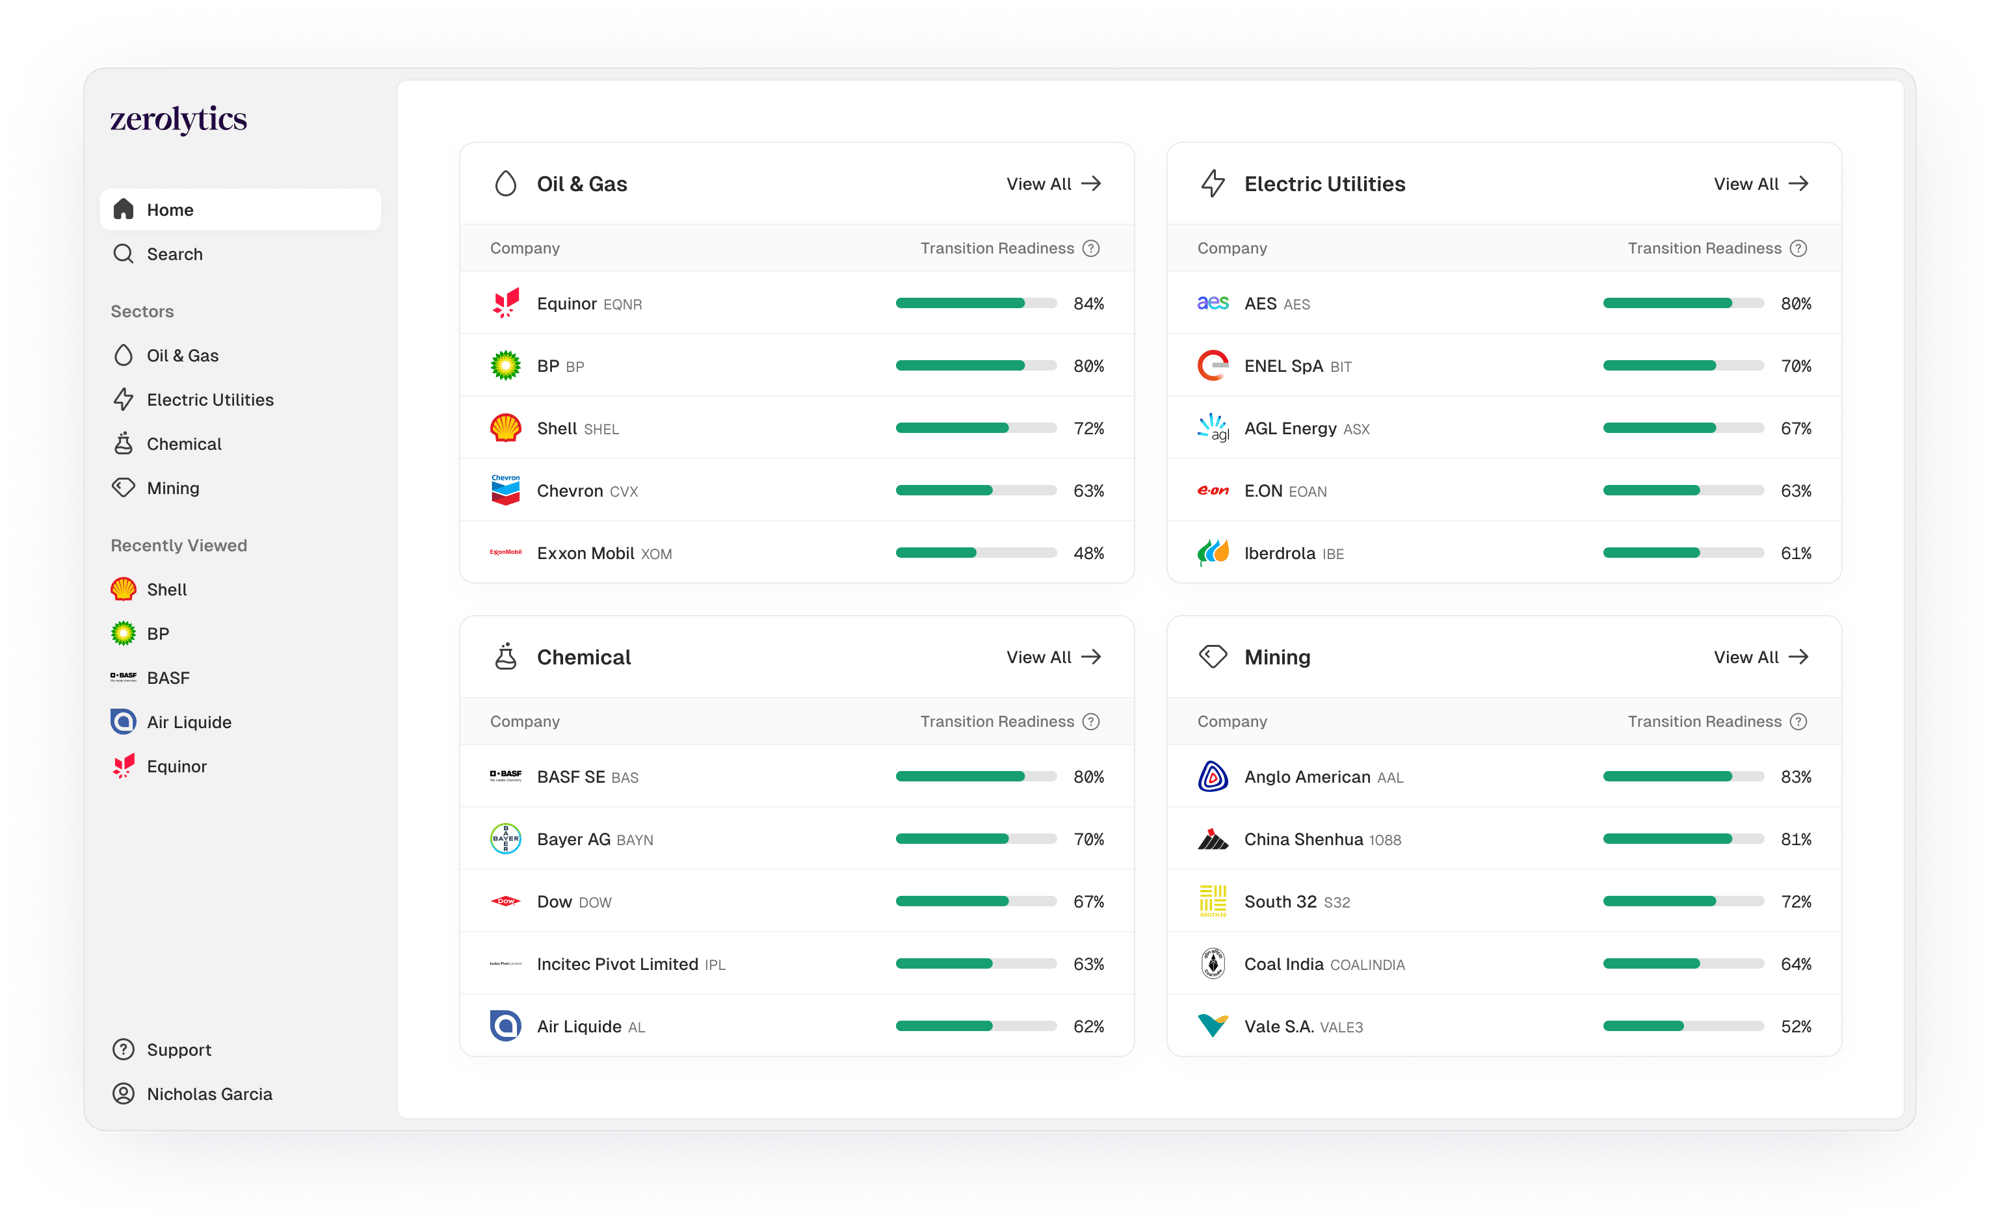Click Exxon Mobil's 48% readiness bar

(x=976, y=553)
